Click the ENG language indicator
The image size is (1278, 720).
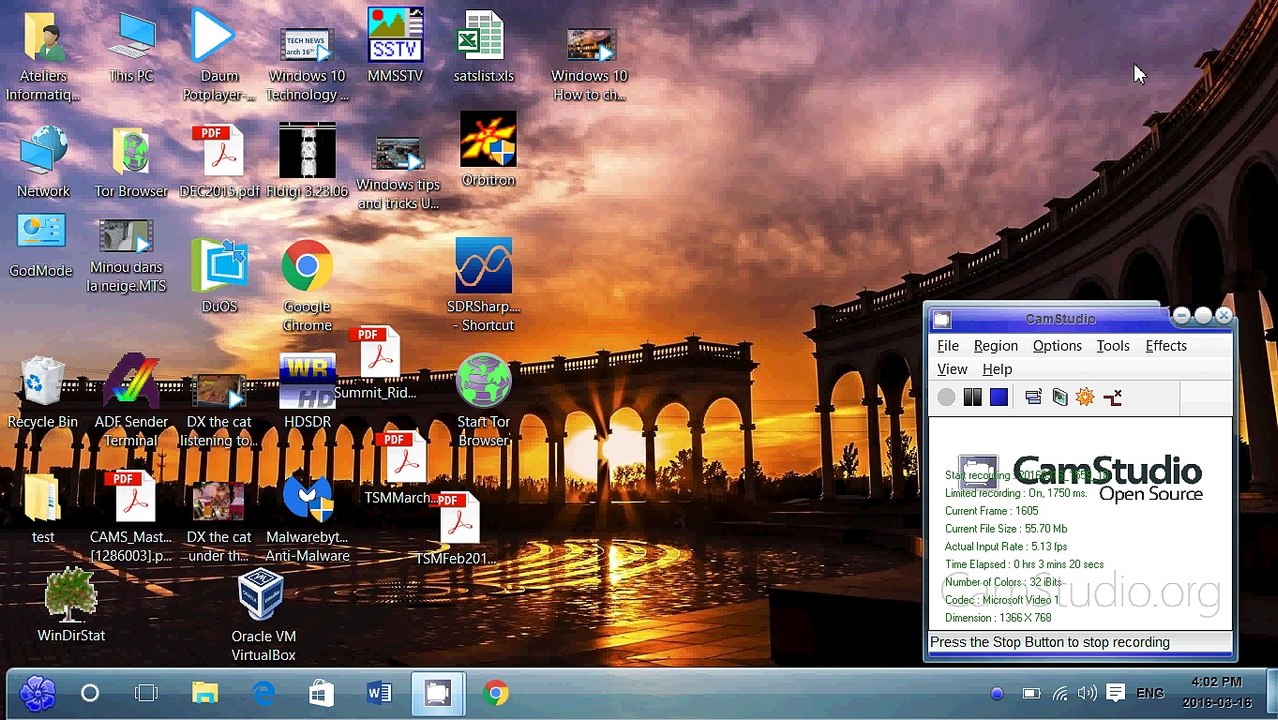[x=1150, y=693]
